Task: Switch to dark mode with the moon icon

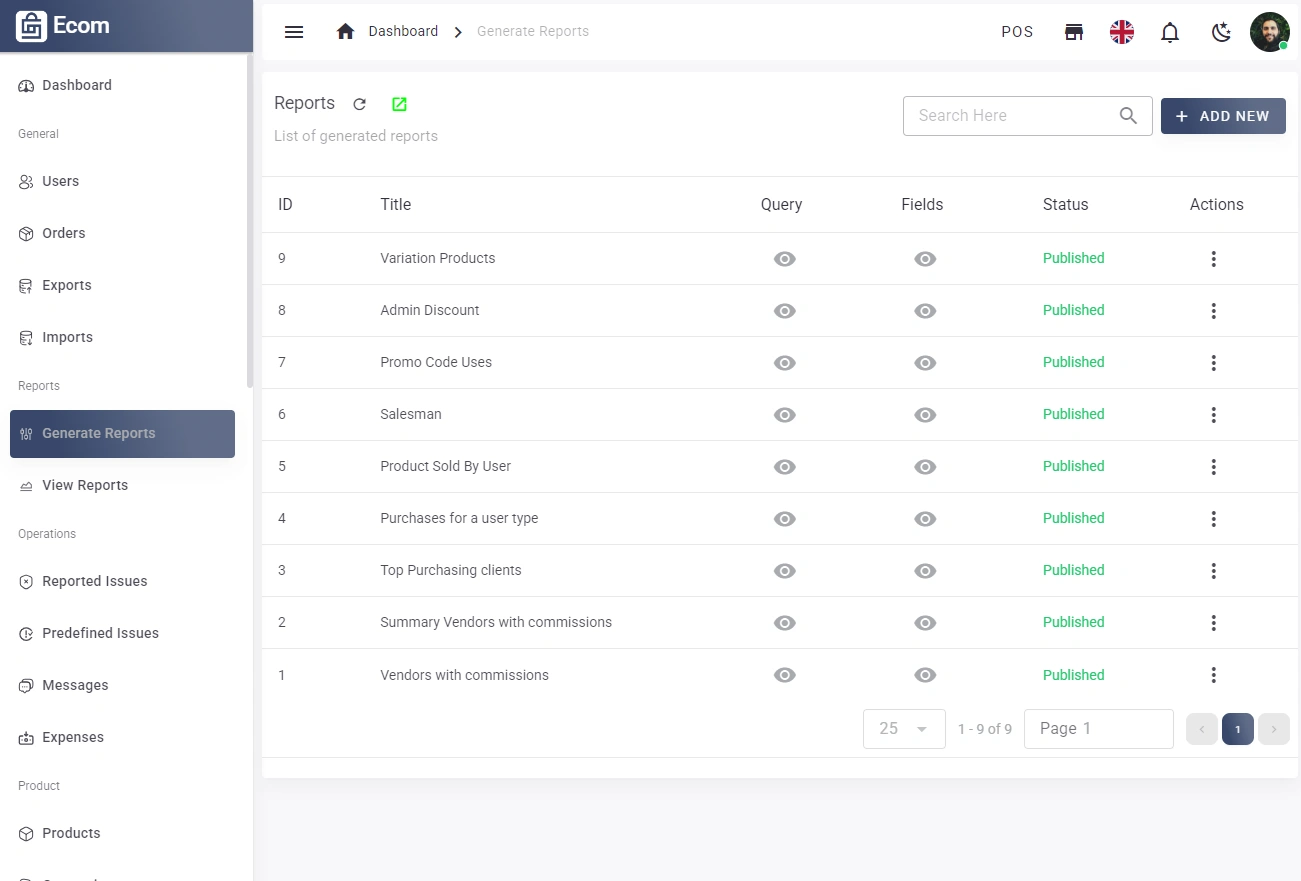Action: pos(1220,31)
